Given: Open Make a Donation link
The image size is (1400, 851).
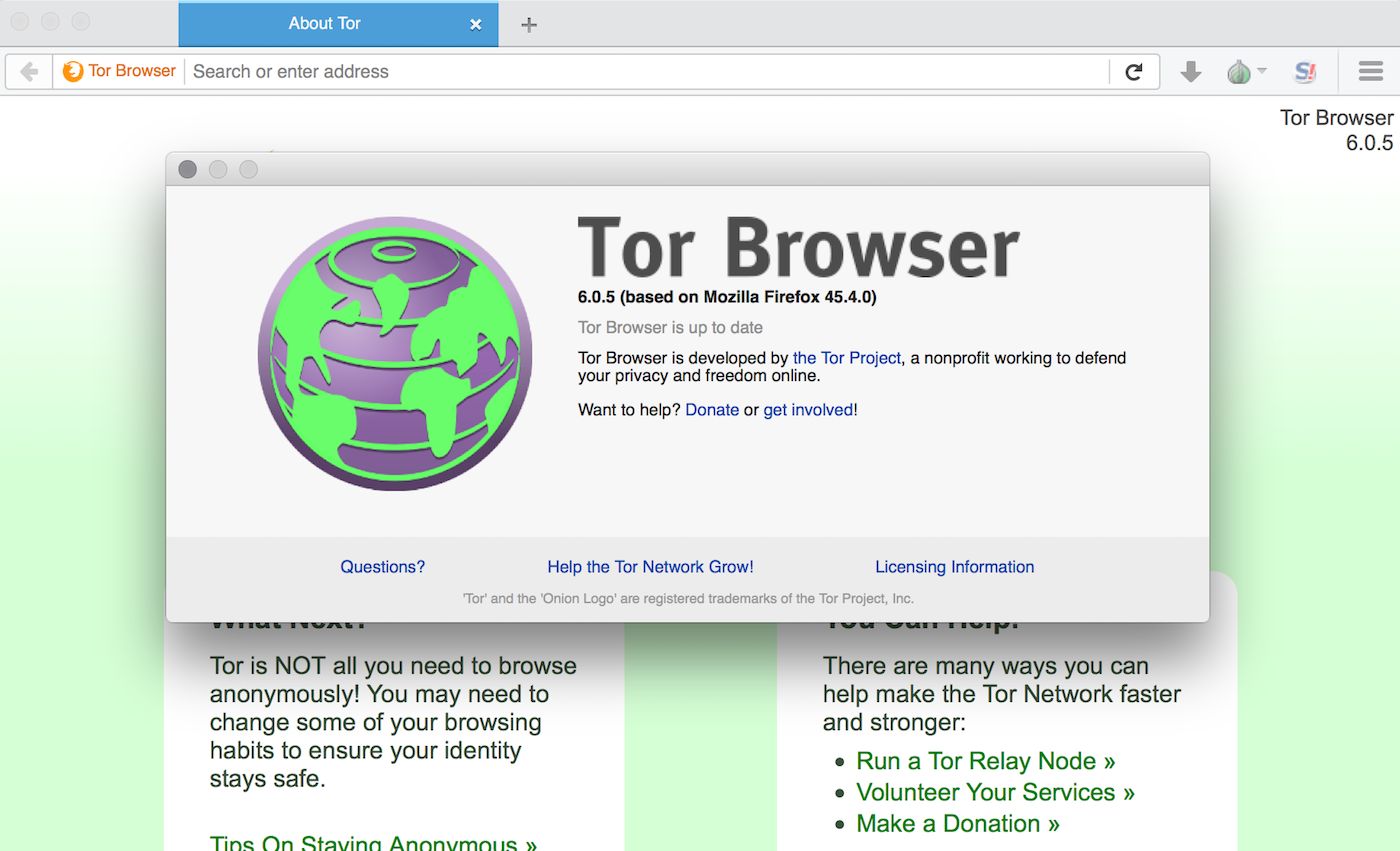Looking at the screenshot, I should coord(957,824).
